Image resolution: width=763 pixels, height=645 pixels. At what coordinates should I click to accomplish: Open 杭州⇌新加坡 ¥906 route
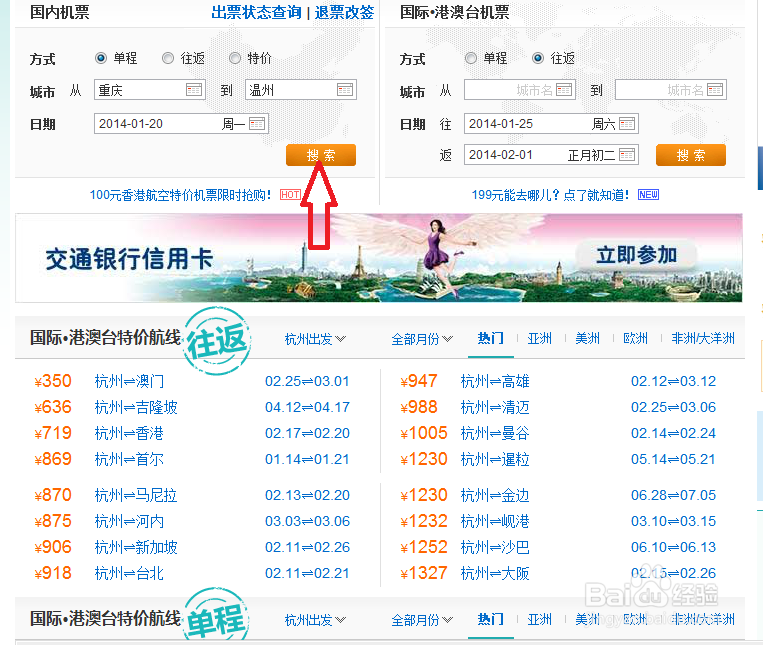click(x=136, y=547)
